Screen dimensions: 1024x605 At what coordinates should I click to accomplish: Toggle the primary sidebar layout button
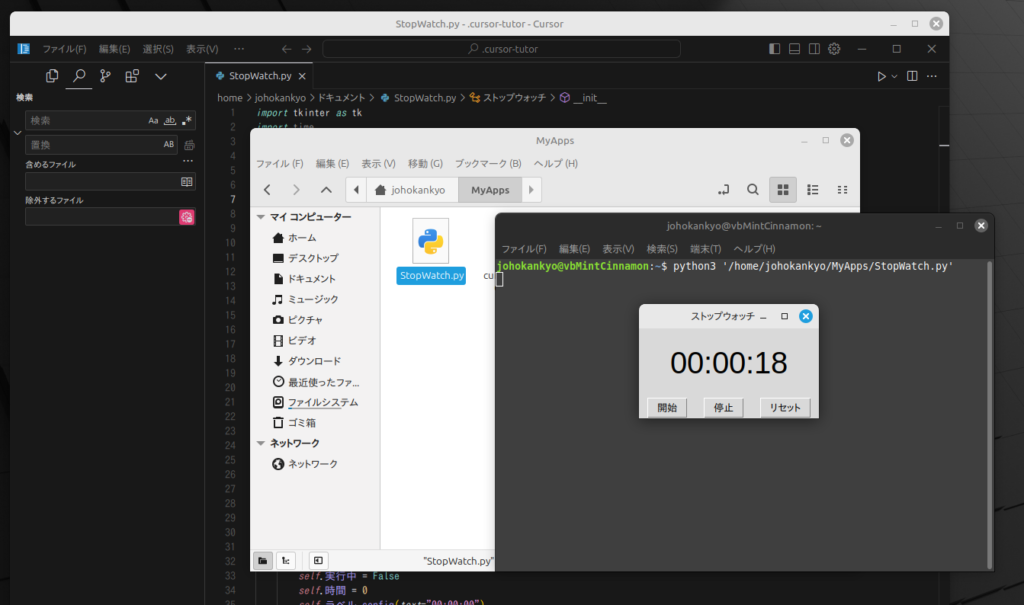pyautogui.click(x=775, y=48)
